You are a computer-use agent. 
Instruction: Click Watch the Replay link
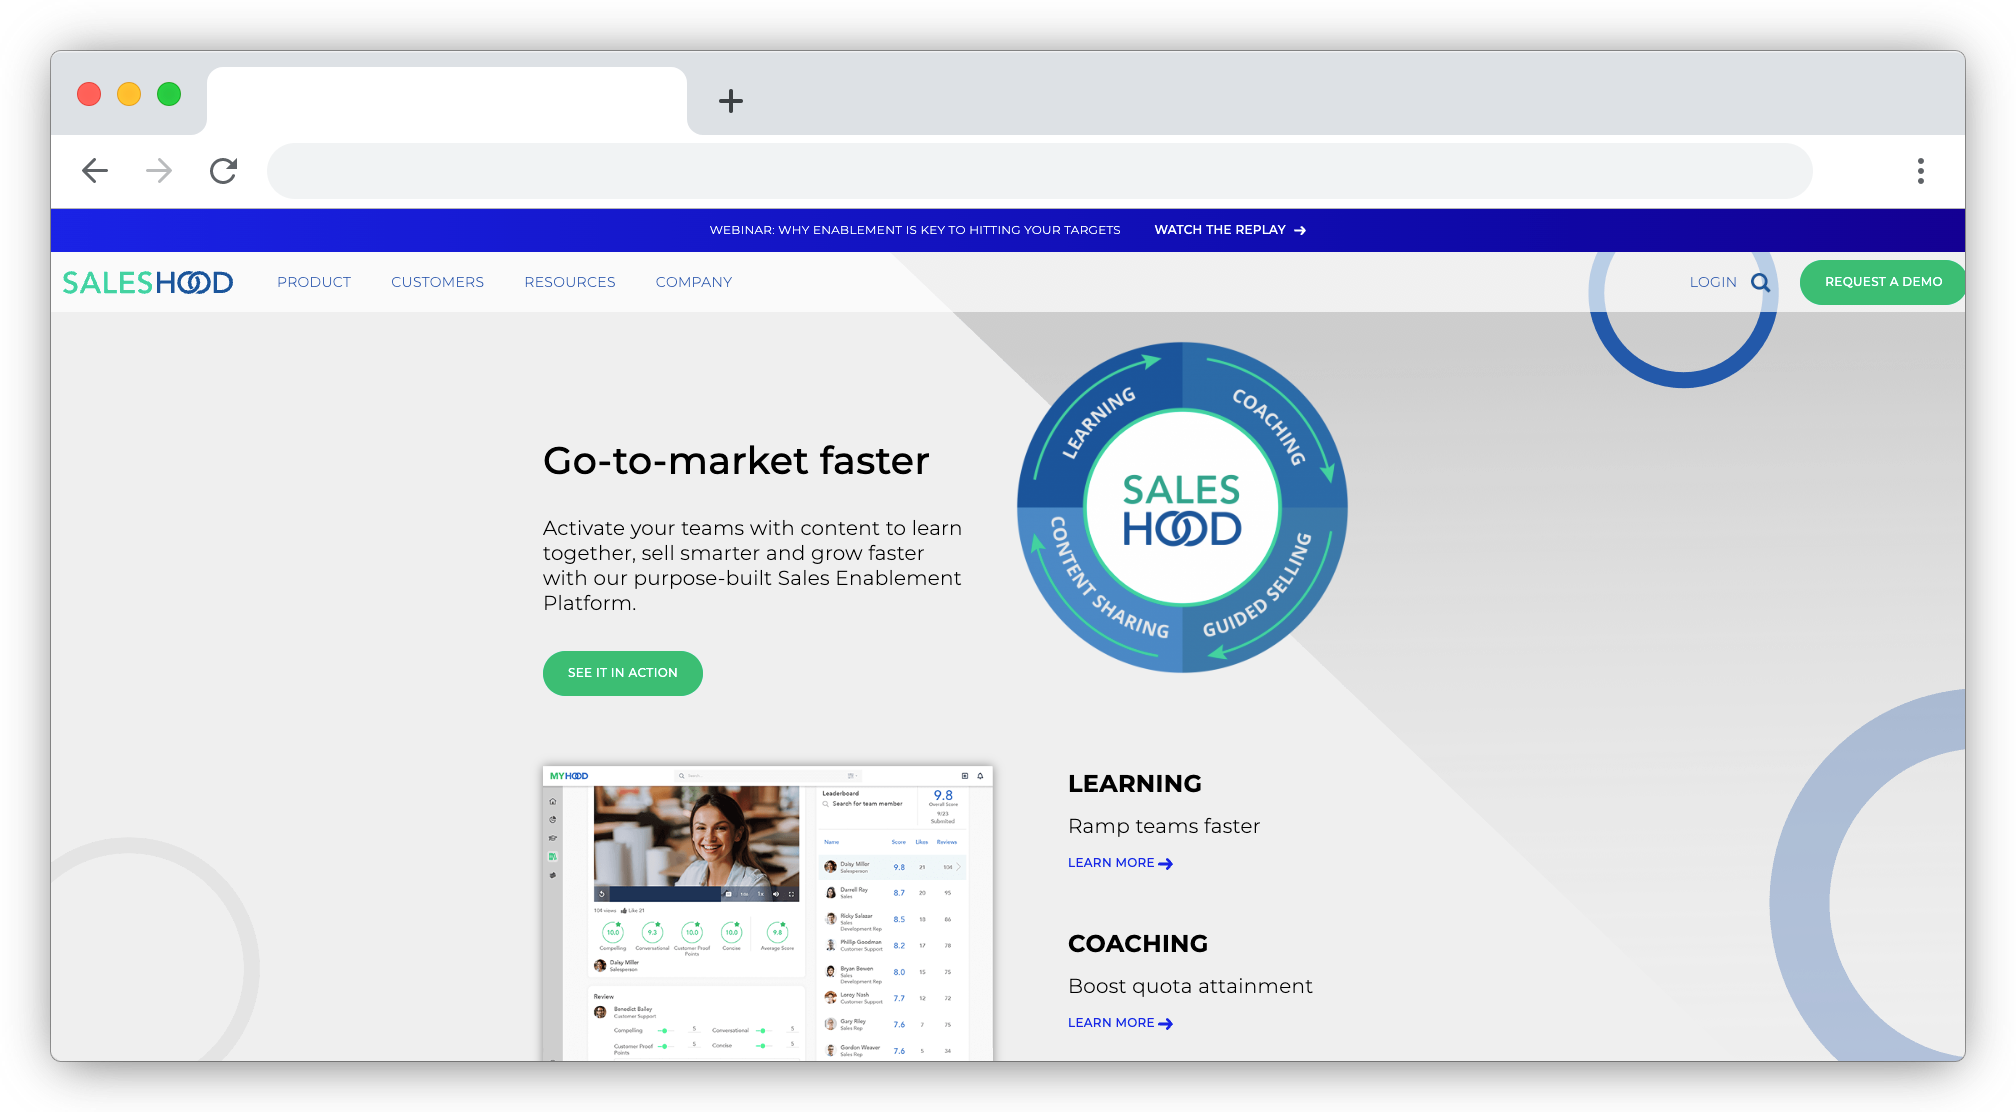1220,230
